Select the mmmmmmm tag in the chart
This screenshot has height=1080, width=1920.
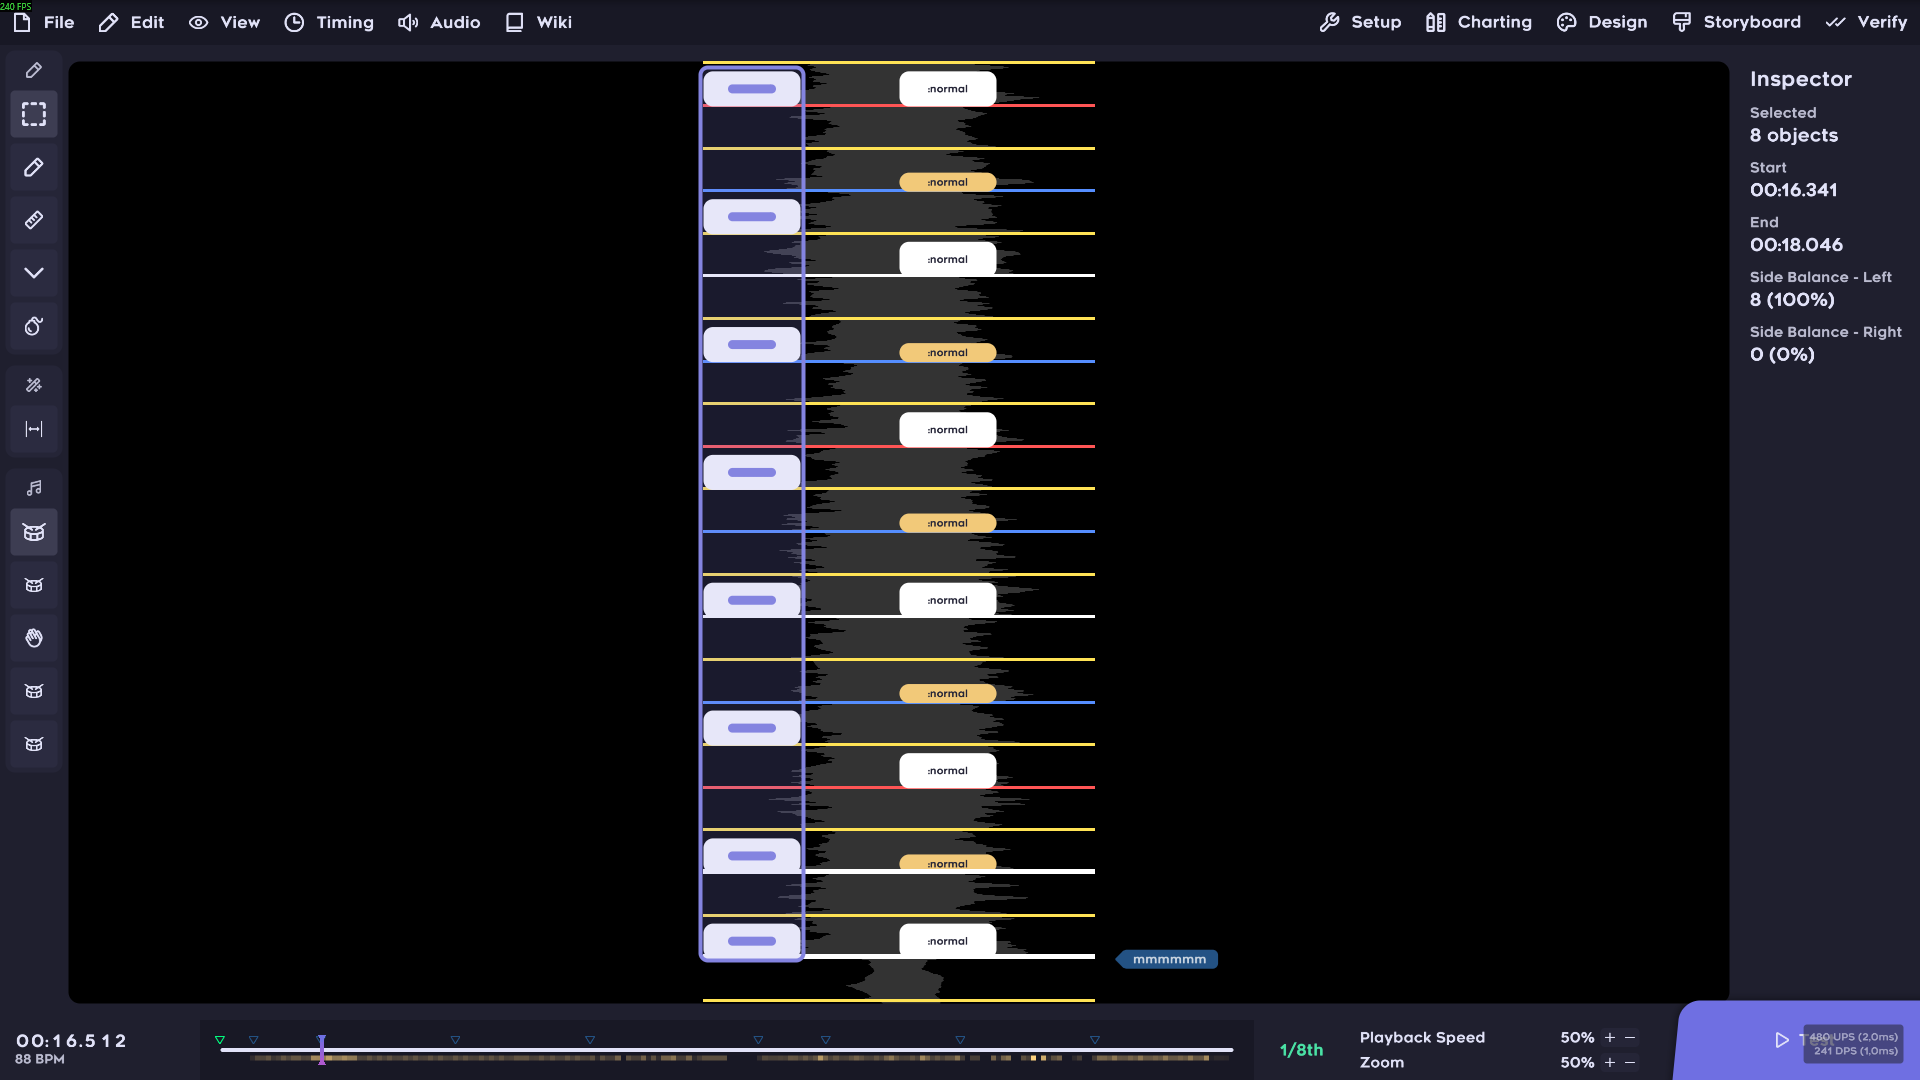click(1168, 960)
